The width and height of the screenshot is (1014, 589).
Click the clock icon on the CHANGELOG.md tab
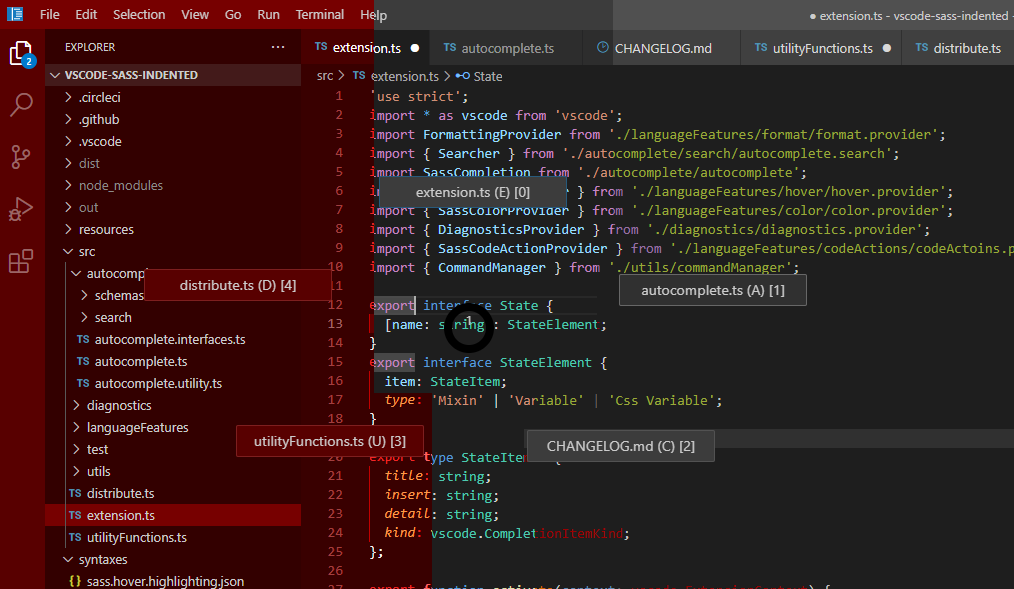click(602, 46)
